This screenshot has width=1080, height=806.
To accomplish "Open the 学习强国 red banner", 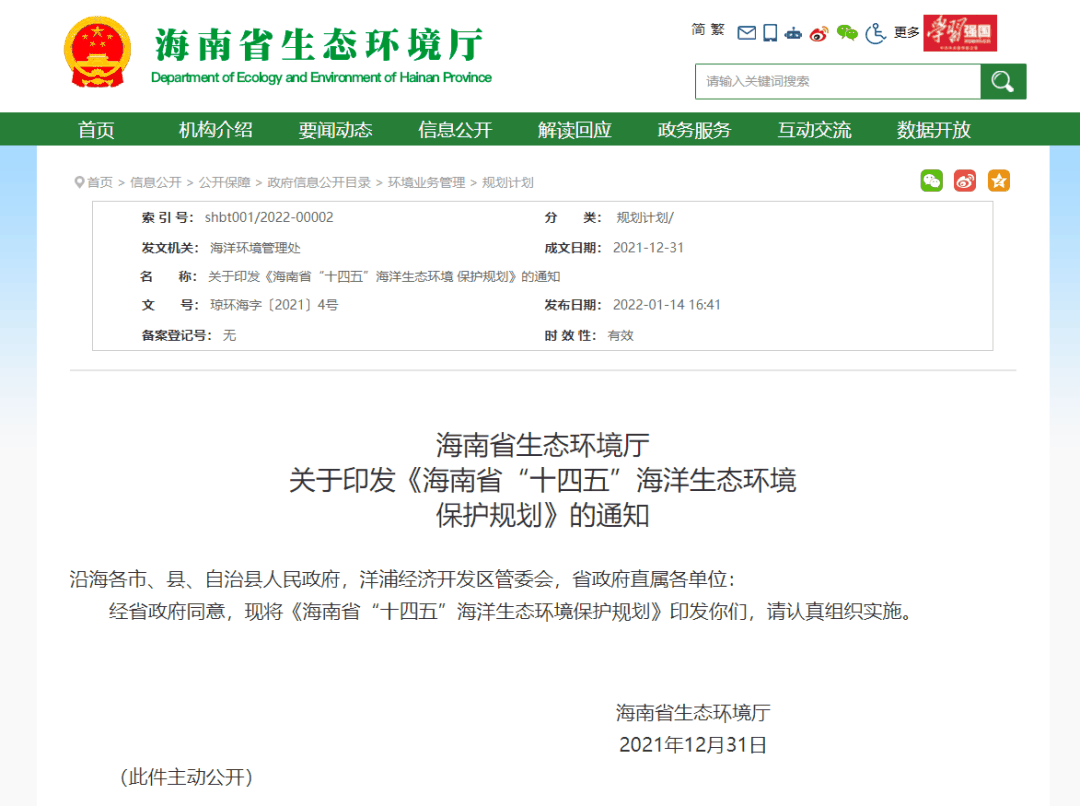I will coord(960,33).
